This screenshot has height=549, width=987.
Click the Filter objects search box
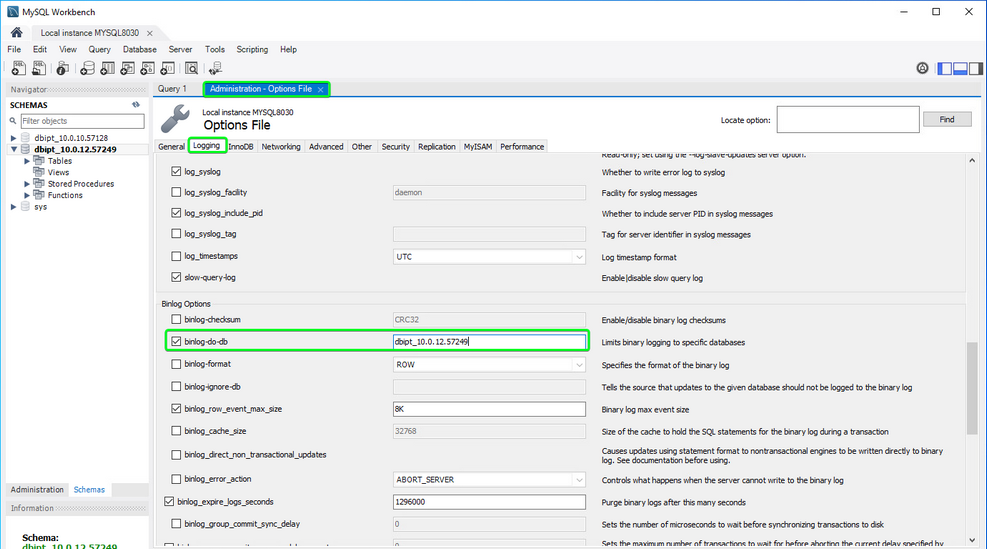point(82,121)
